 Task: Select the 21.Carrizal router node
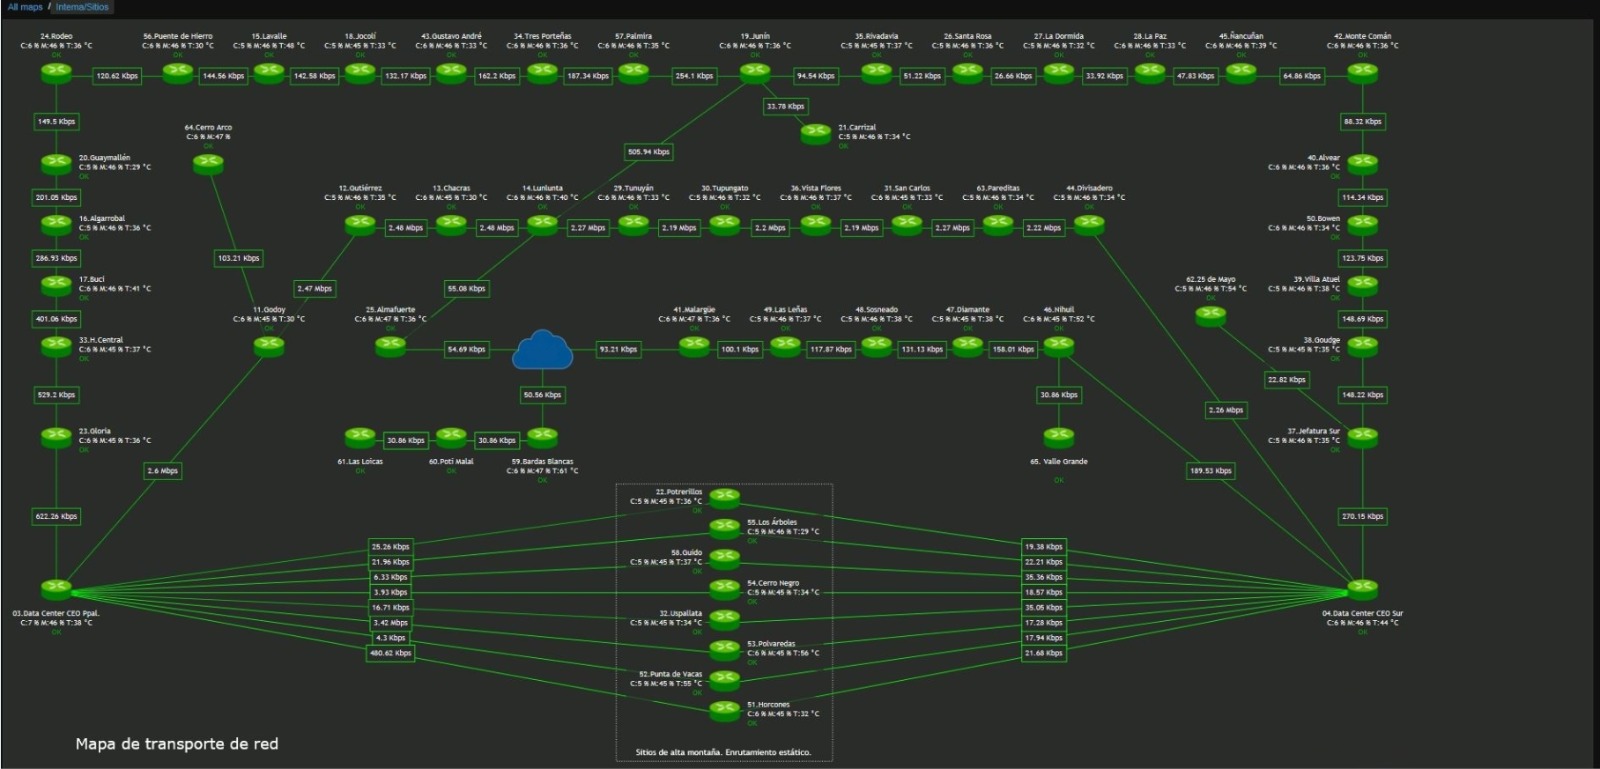coord(816,133)
